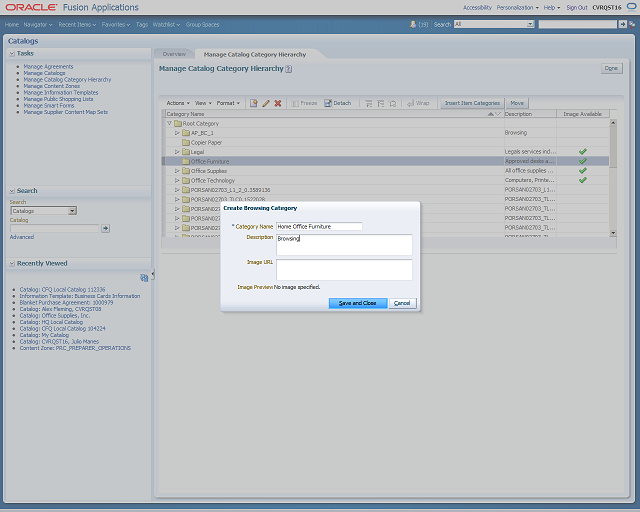Click the left pane collapse splitter handle

coord(153,274)
